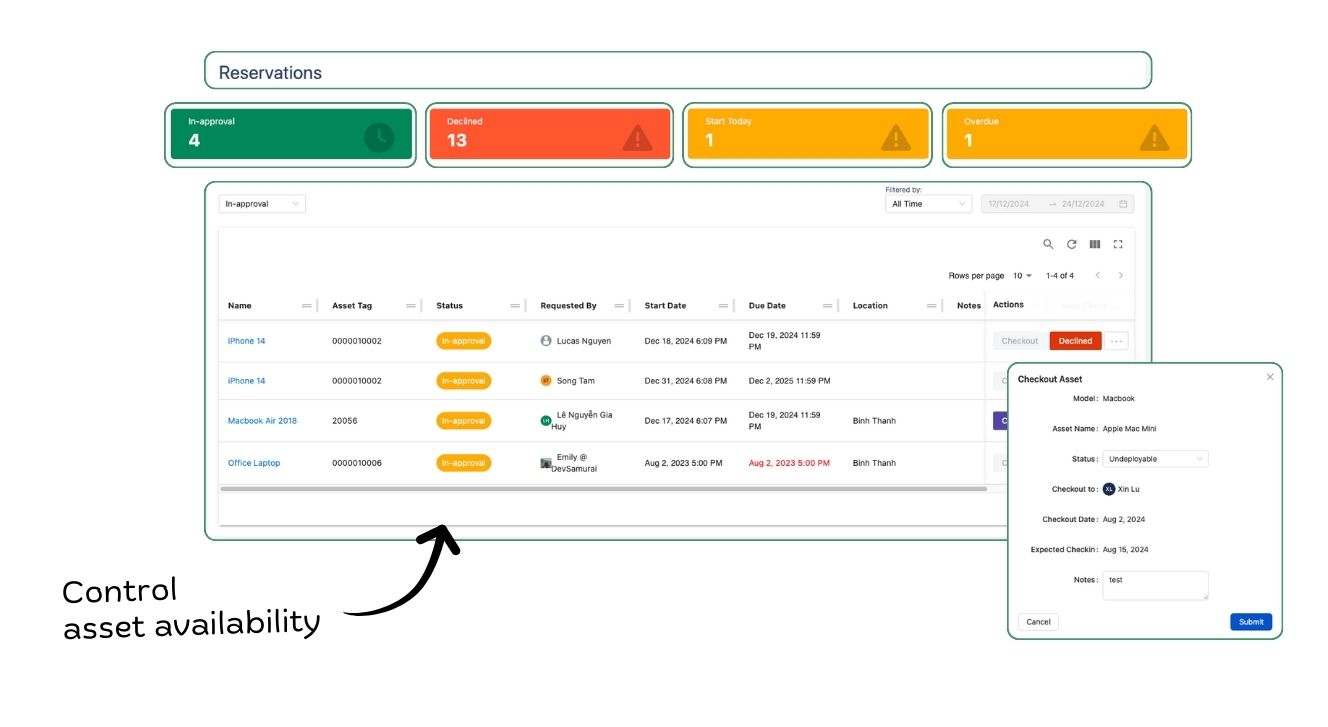Open the calendar icon in date range
The height and width of the screenshot is (727, 1328).
pos(1123,204)
